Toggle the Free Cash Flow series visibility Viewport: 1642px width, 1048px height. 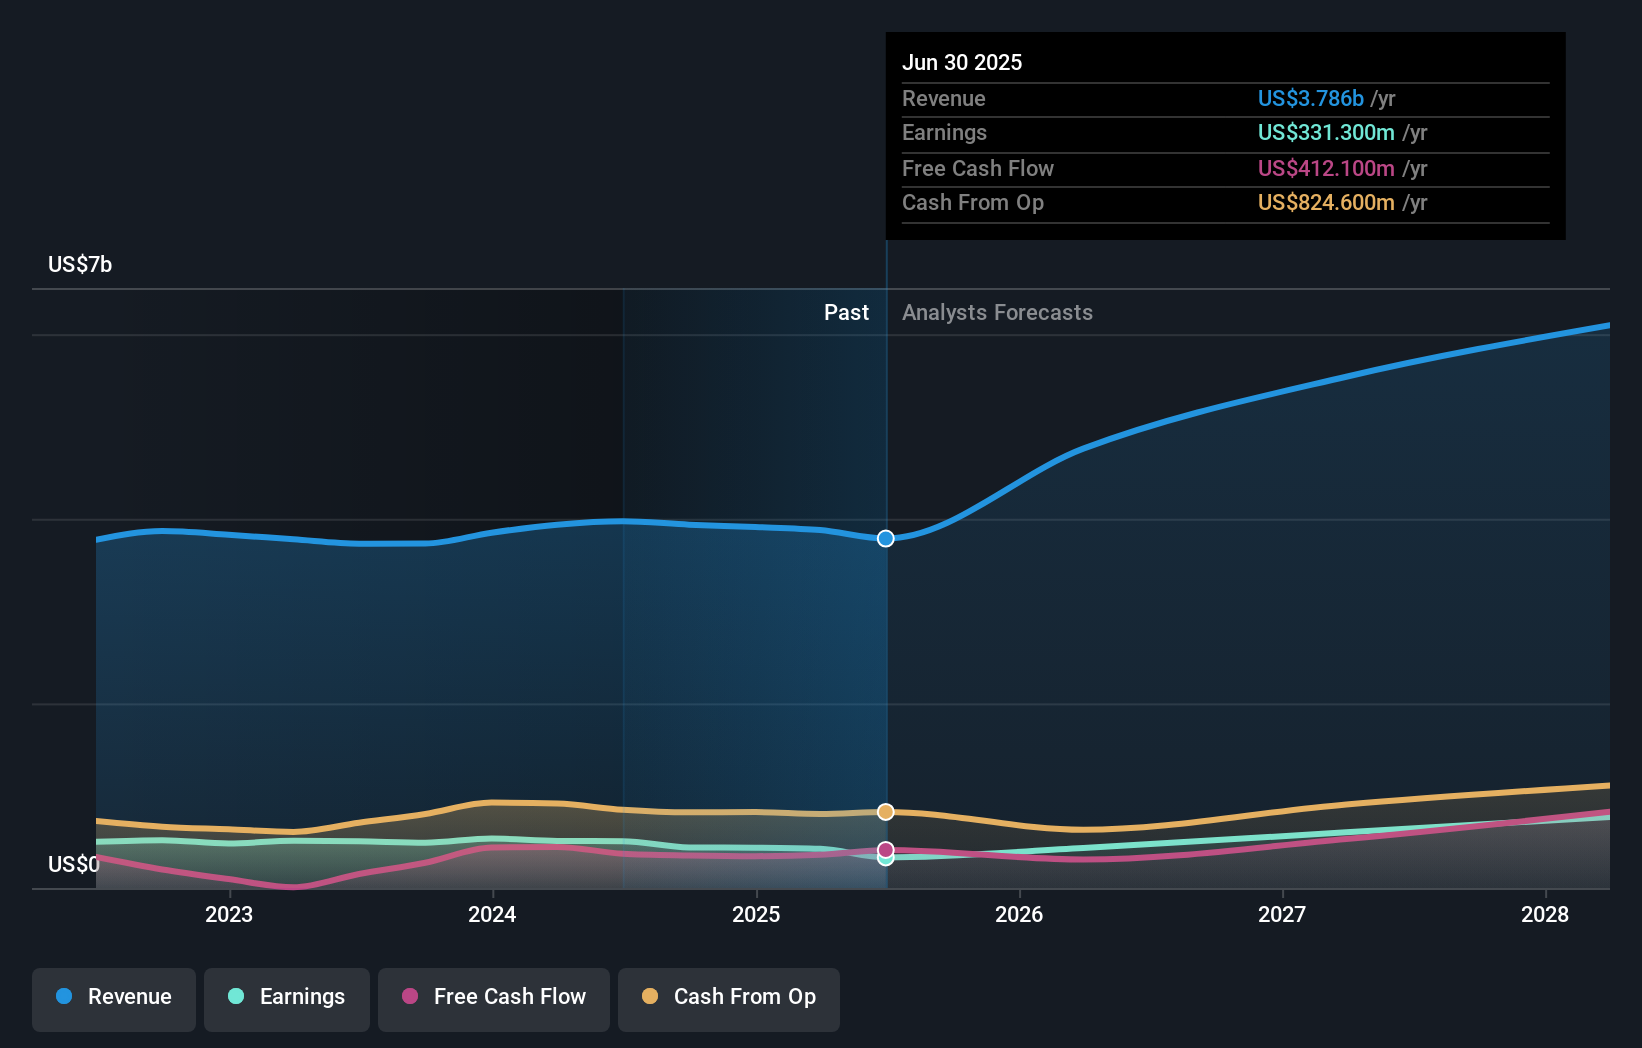click(x=493, y=997)
